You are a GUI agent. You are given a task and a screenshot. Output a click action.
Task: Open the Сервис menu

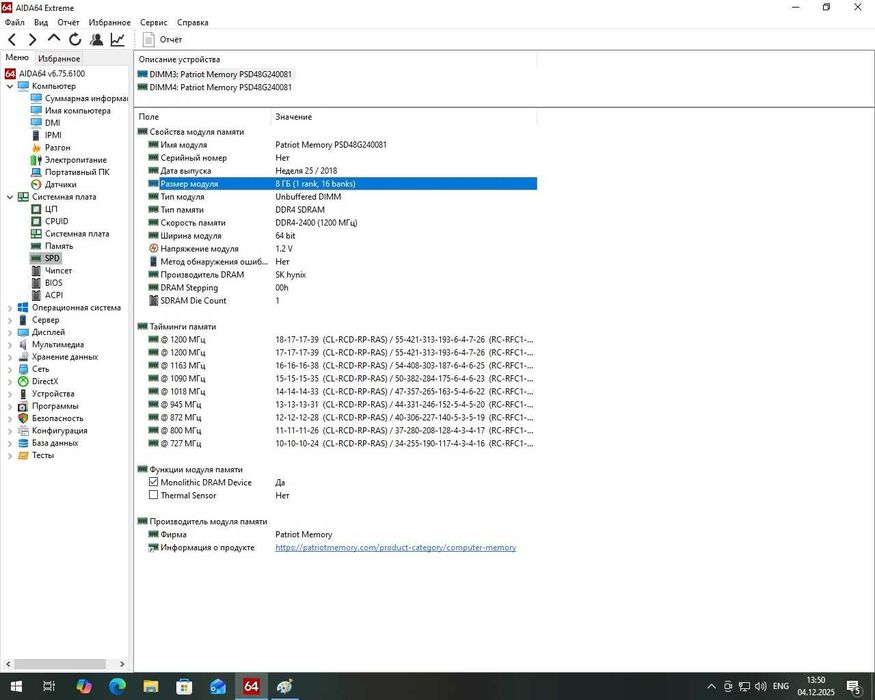pyautogui.click(x=153, y=22)
